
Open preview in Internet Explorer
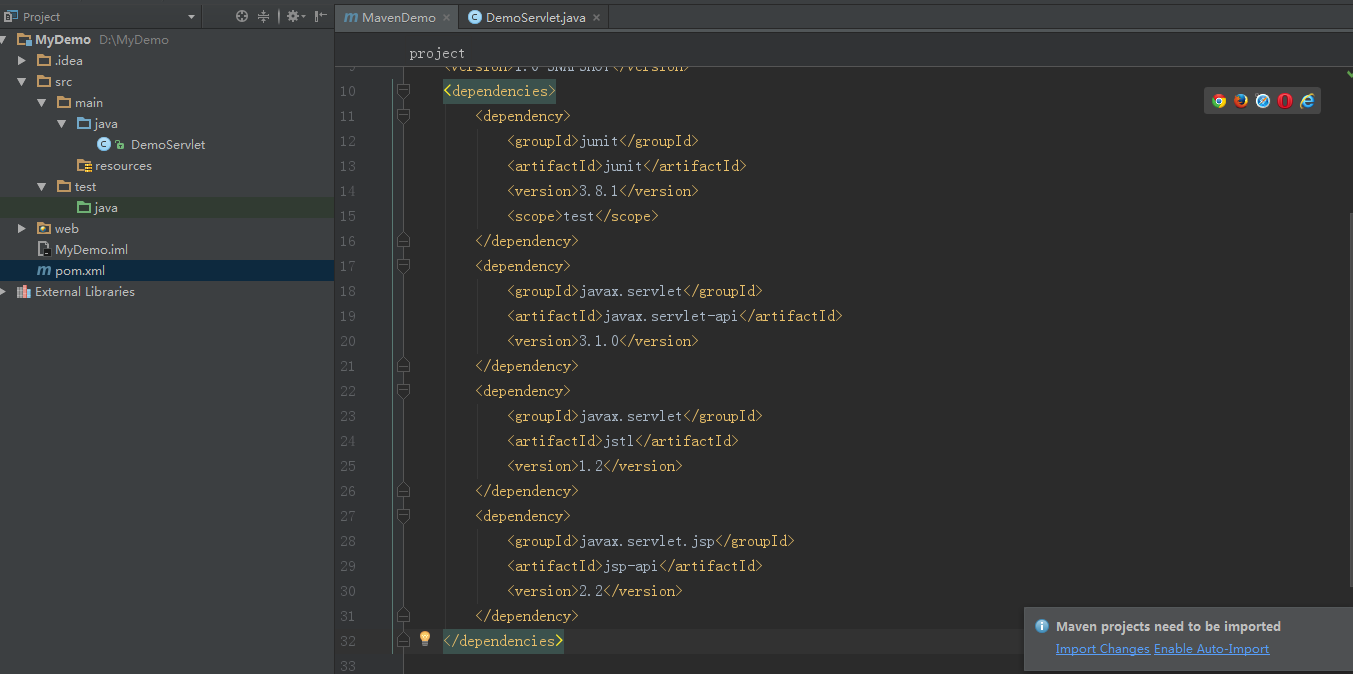(1307, 101)
